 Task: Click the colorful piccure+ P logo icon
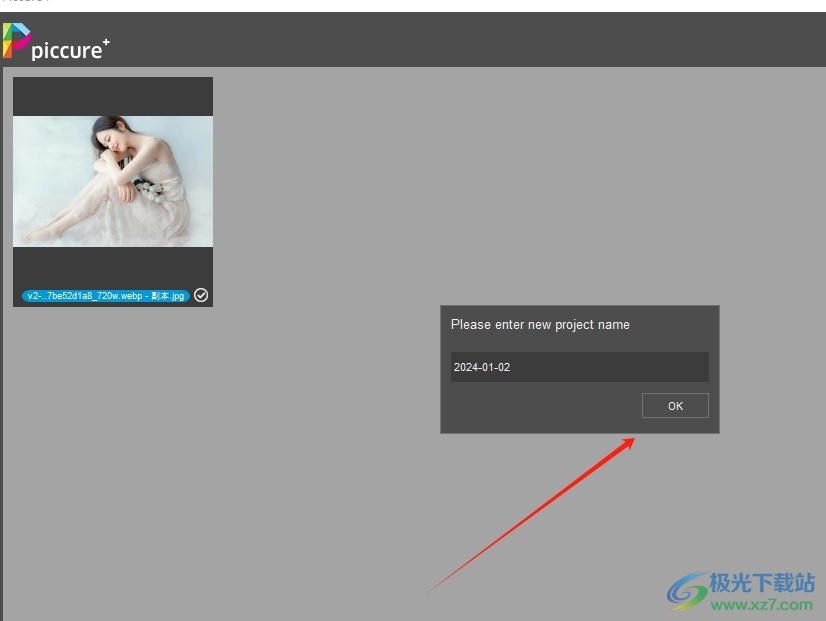click(17, 40)
